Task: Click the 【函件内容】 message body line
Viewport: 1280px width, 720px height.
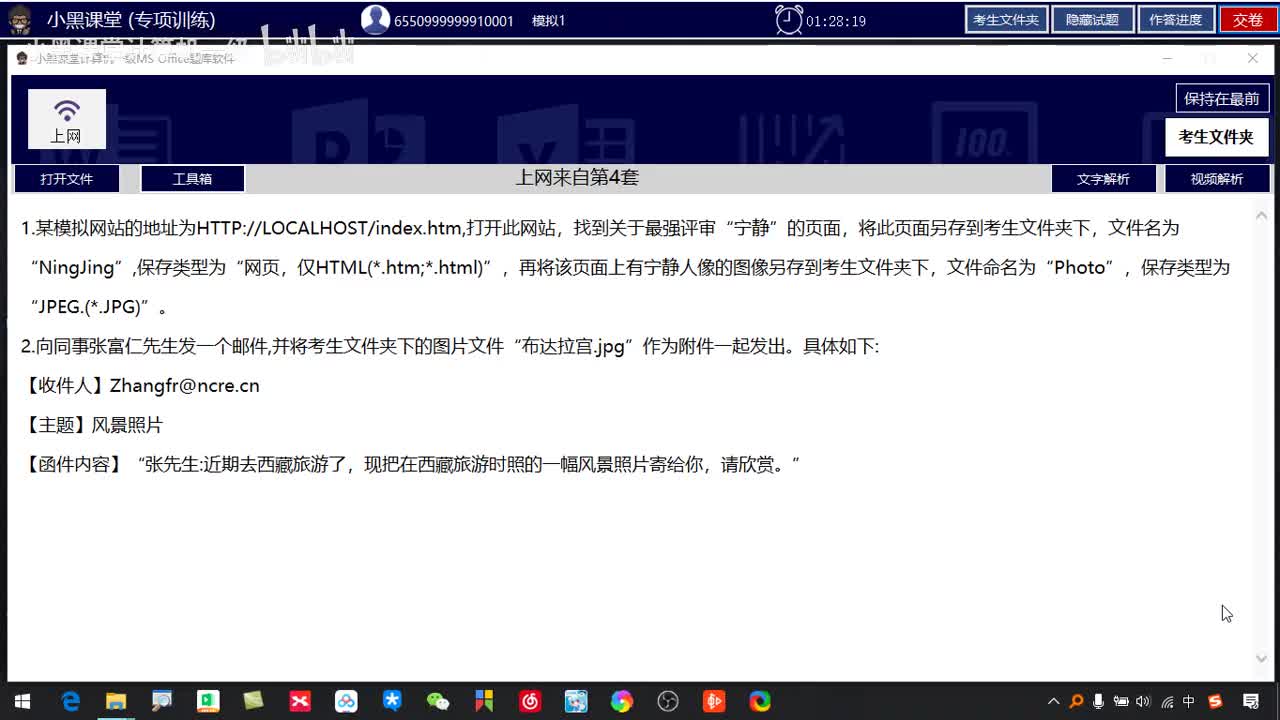Action: 411,465
